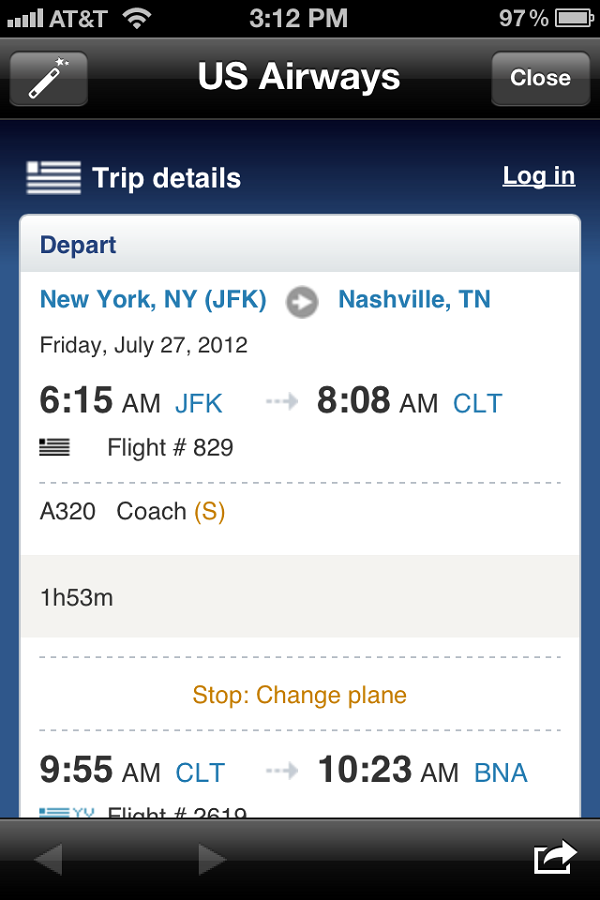600x900 pixels.
Task: Tap the battery indicator in status bar
Action: (x=574, y=18)
